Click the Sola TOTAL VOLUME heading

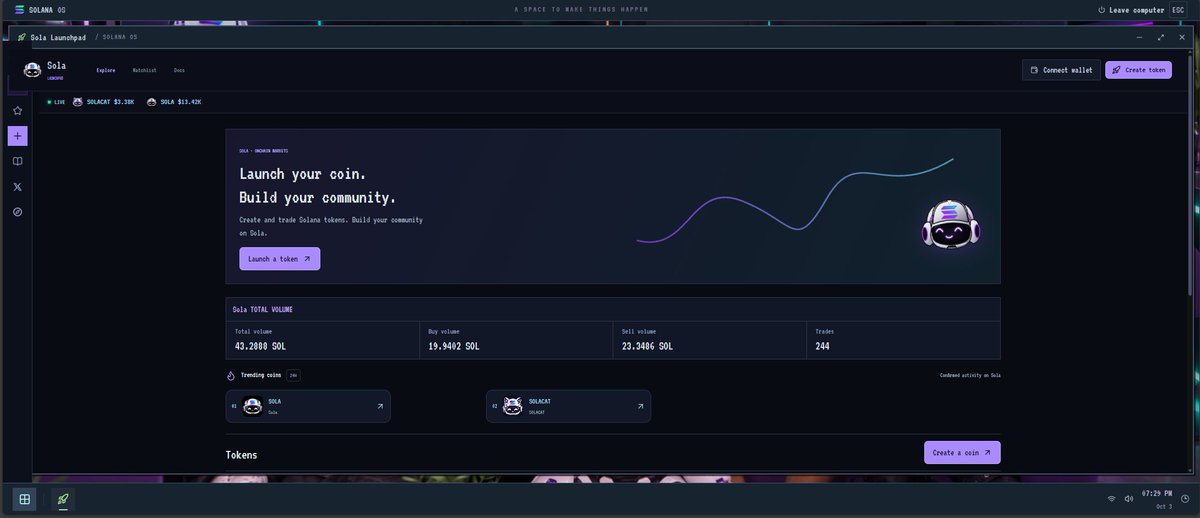pyautogui.click(x=263, y=310)
